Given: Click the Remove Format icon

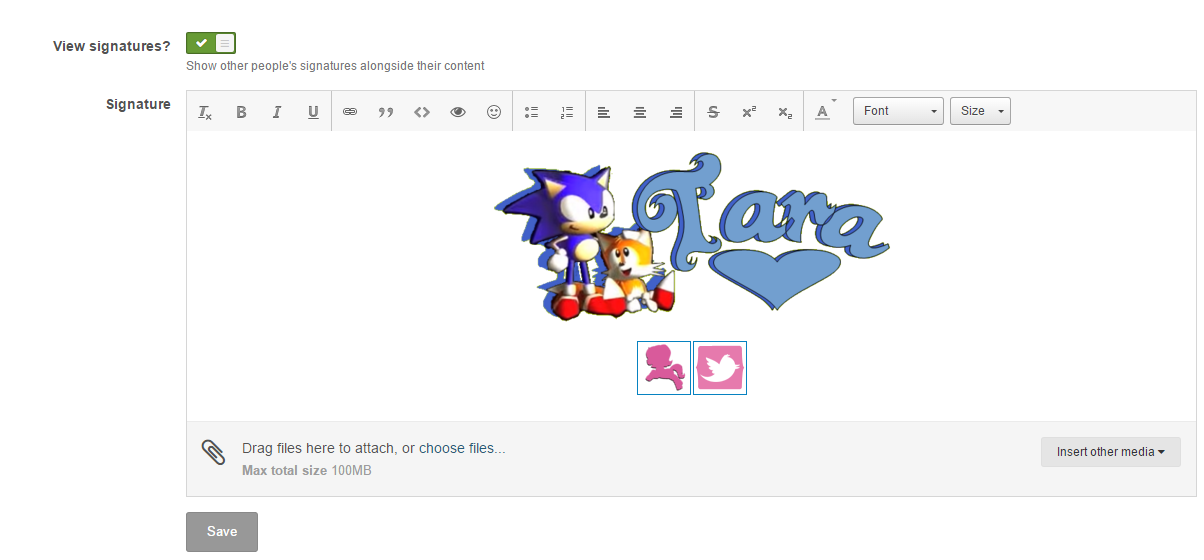Looking at the screenshot, I should 205,112.
